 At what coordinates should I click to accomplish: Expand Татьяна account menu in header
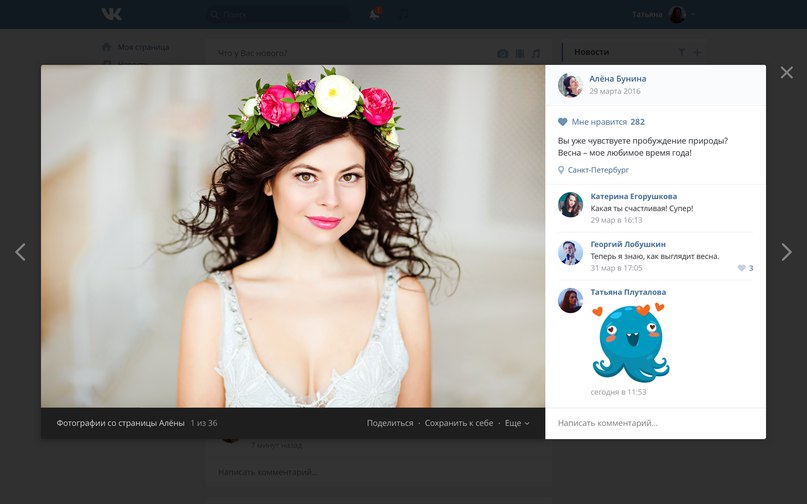click(663, 14)
